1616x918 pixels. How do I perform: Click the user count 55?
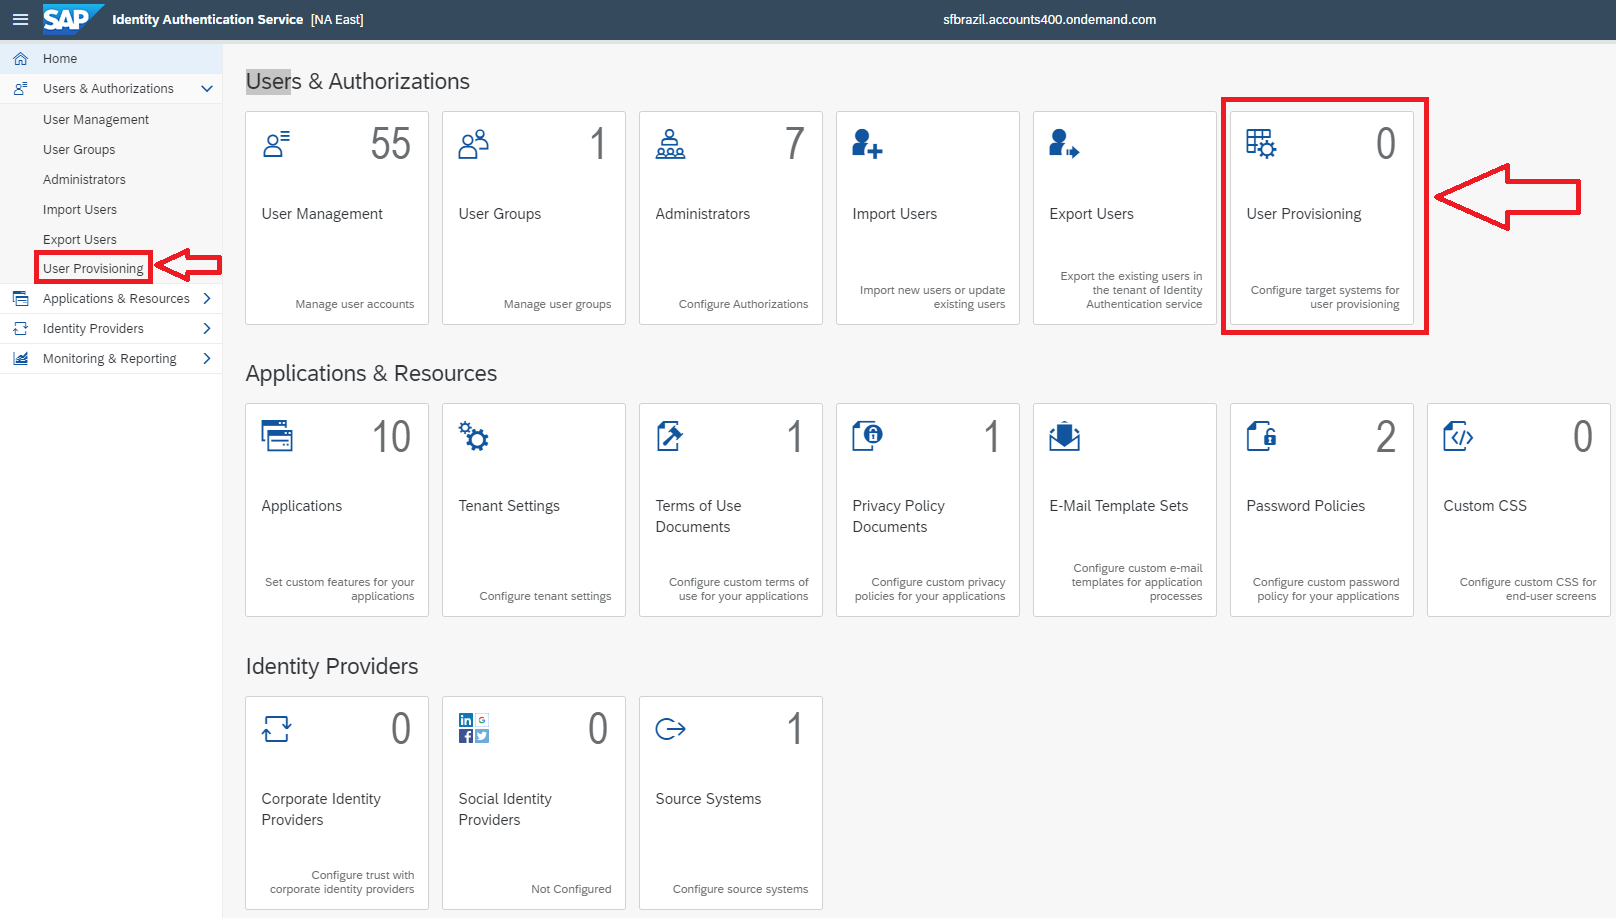pos(390,144)
